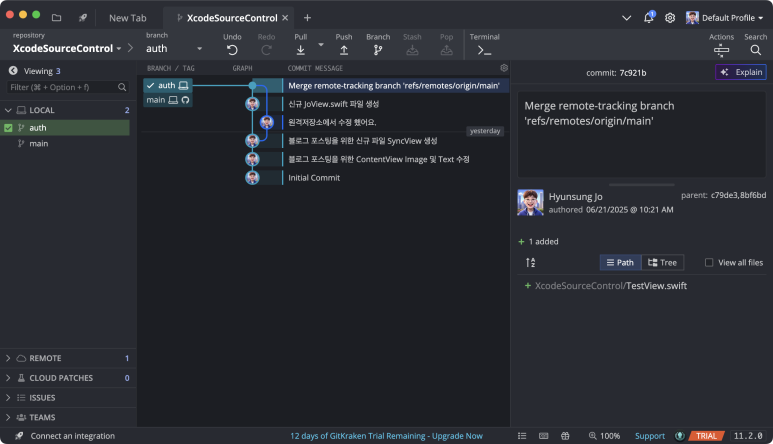Image resolution: width=773 pixels, height=444 pixels.
Task: Select the commit mentioning ContentView Image
Action: tap(380, 159)
